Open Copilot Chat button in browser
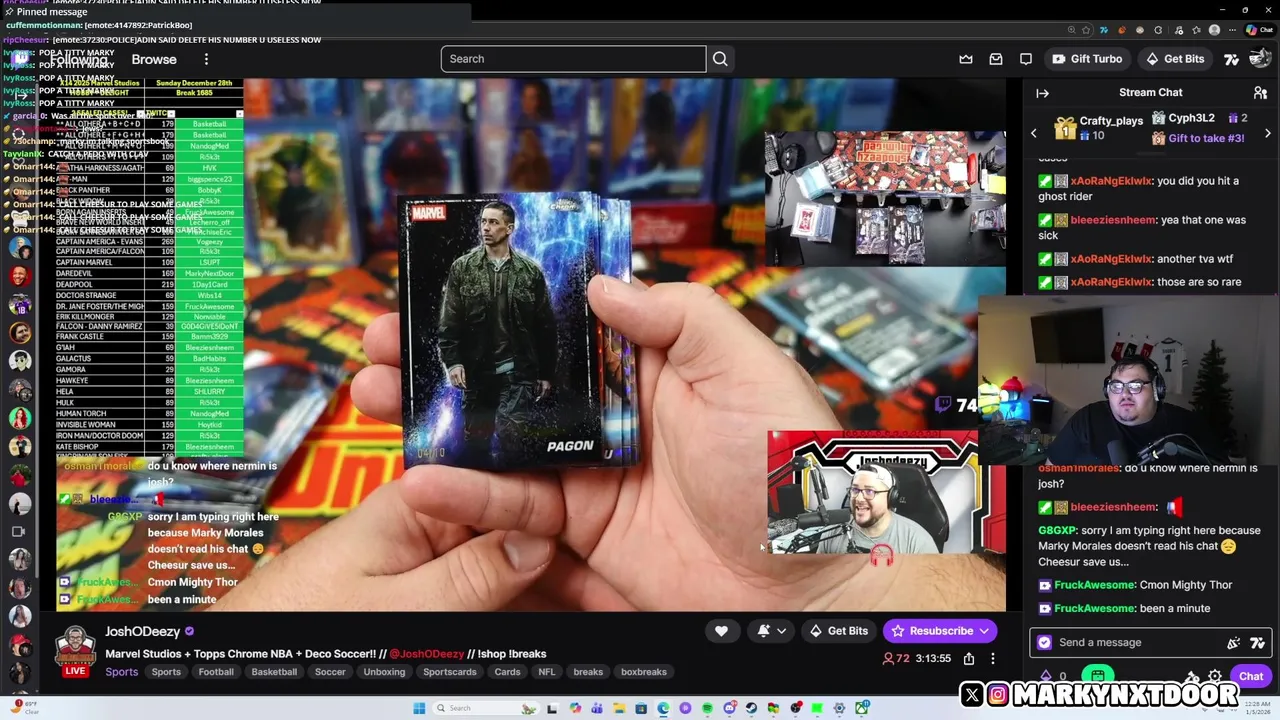The image size is (1280, 720). point(1259,30)
